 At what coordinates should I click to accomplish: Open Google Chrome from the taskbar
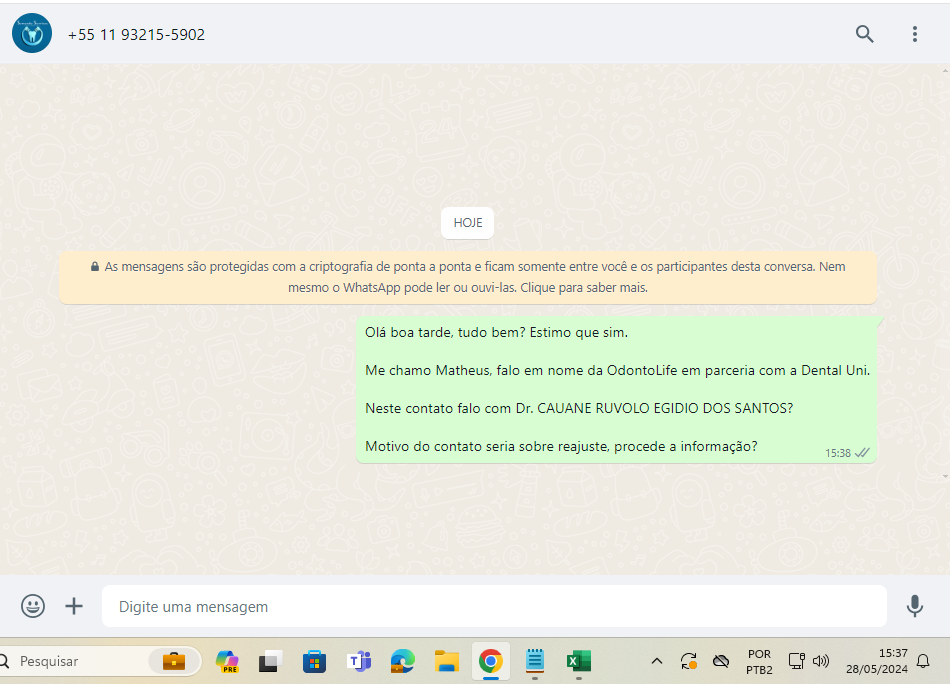coord(490,661)
